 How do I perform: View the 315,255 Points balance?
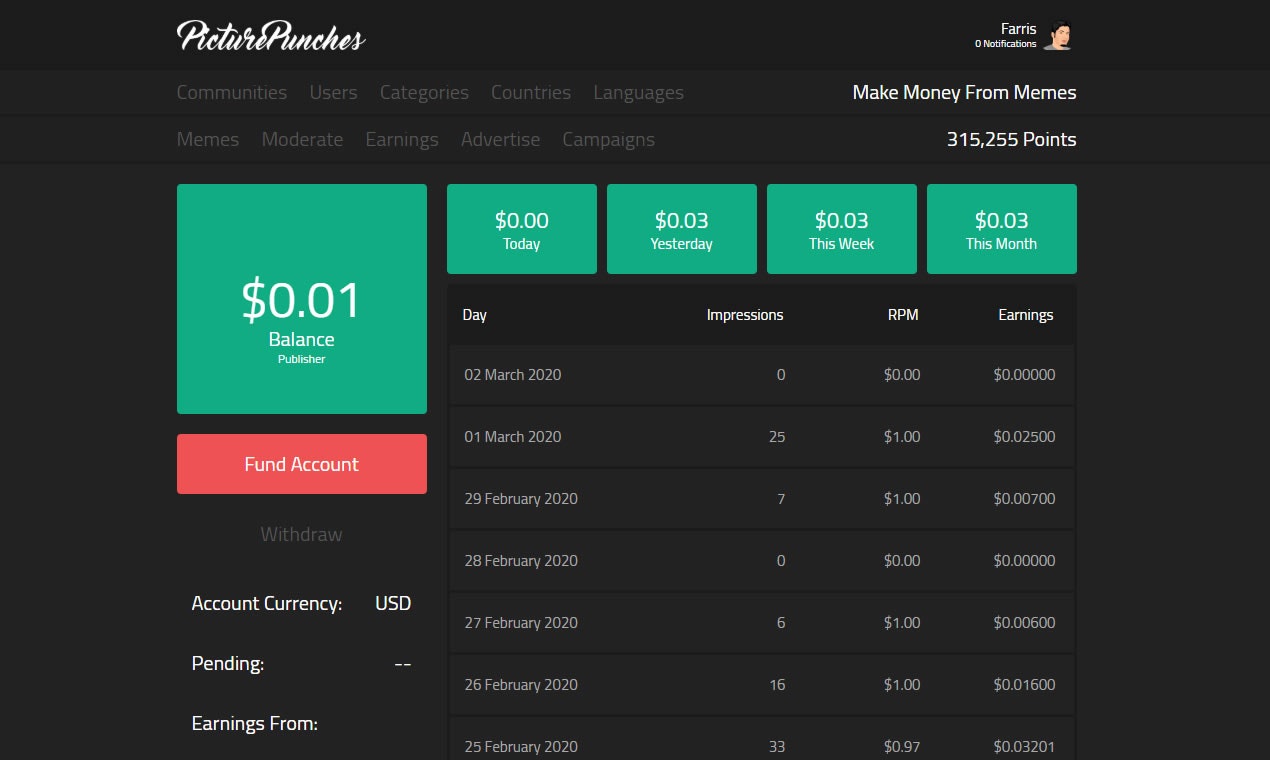tap(1011, 139)
